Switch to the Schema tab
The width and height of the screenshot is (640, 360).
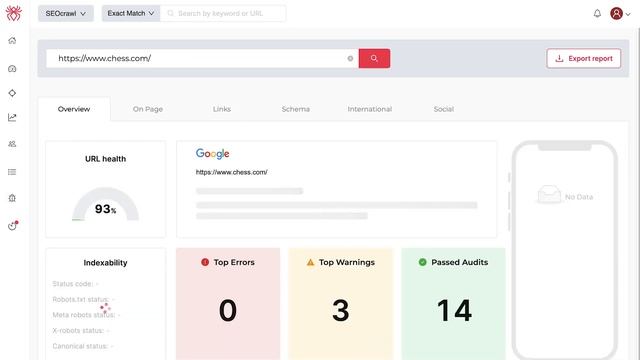click(x=296, y=109)
